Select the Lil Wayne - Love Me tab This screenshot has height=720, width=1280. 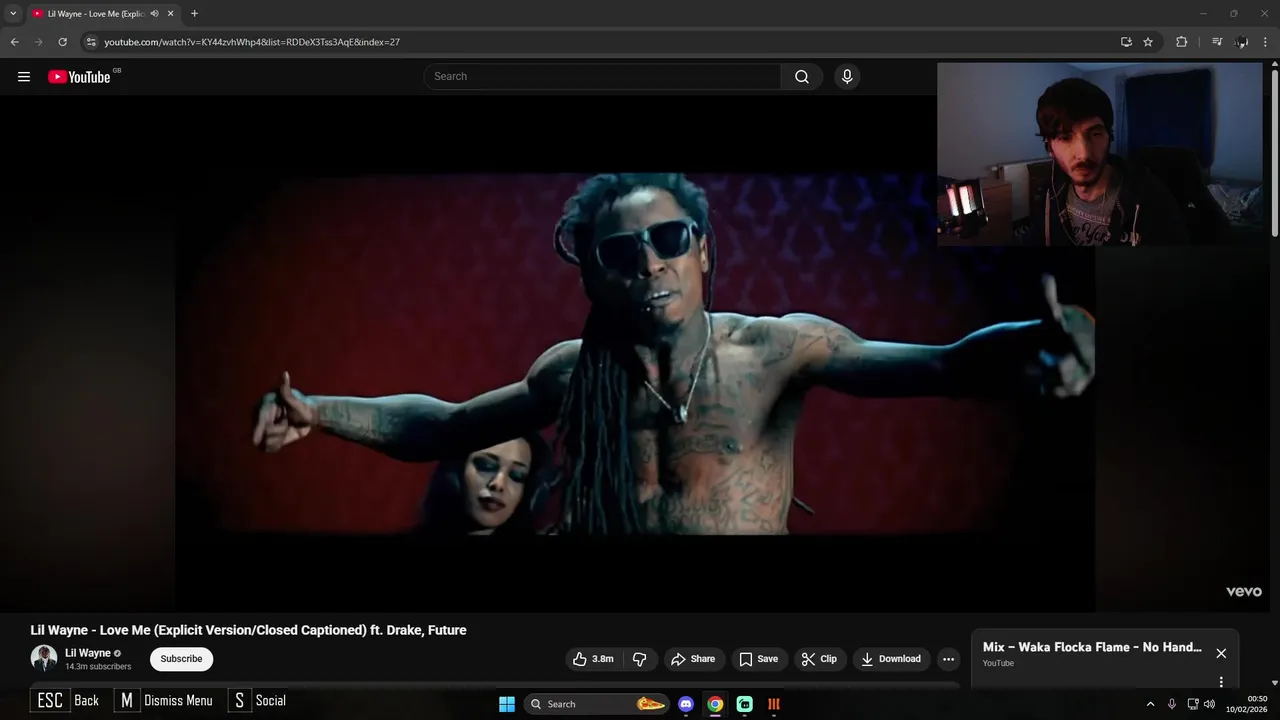coord(96,13)
